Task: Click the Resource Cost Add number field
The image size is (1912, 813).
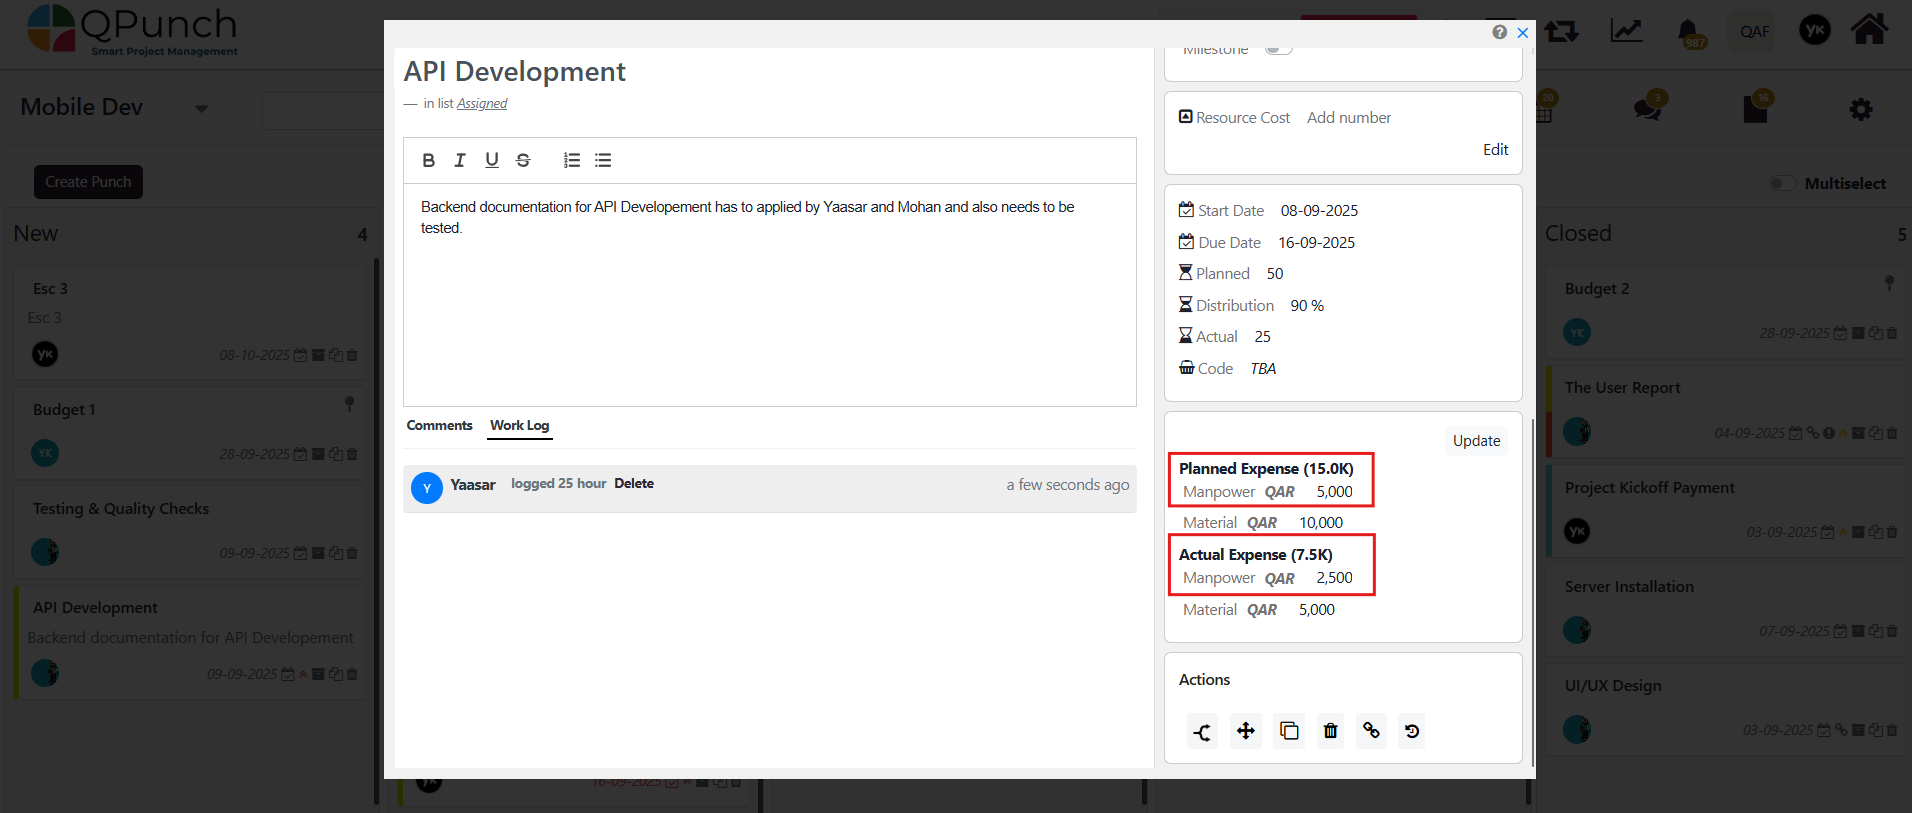Action: [1348, 117]
